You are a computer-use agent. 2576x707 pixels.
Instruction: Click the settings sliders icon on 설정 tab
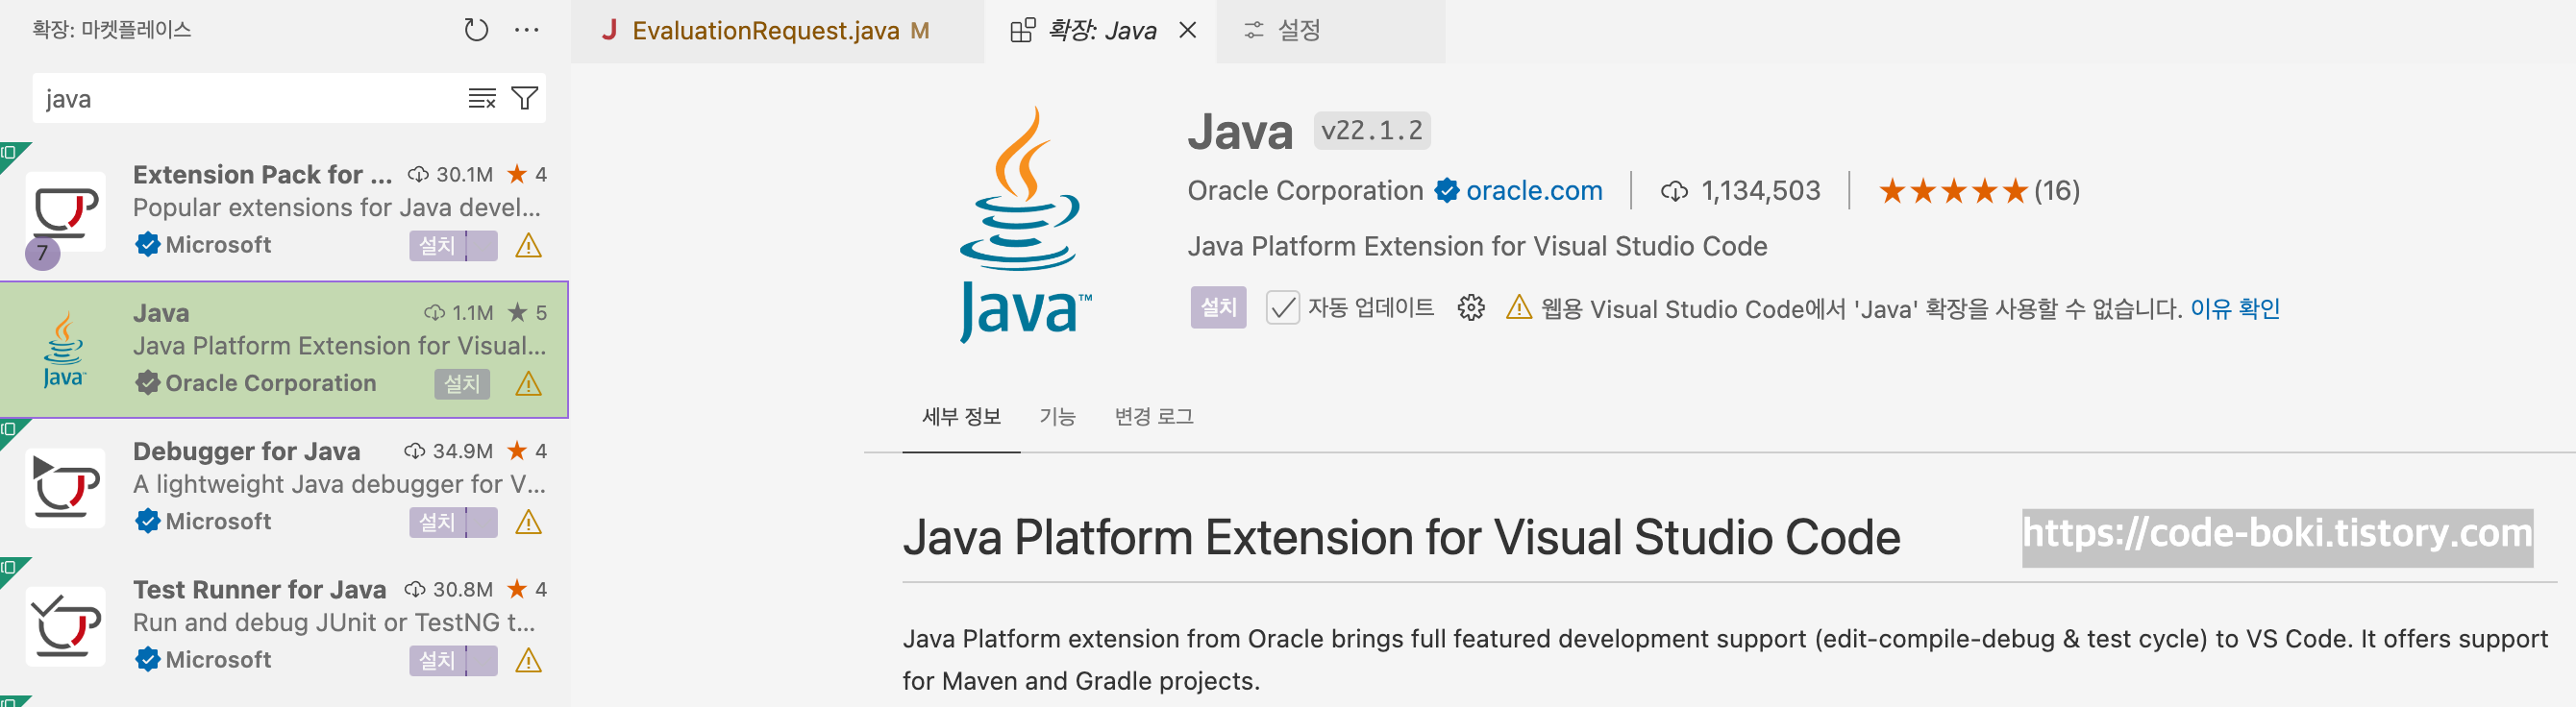1253,30
